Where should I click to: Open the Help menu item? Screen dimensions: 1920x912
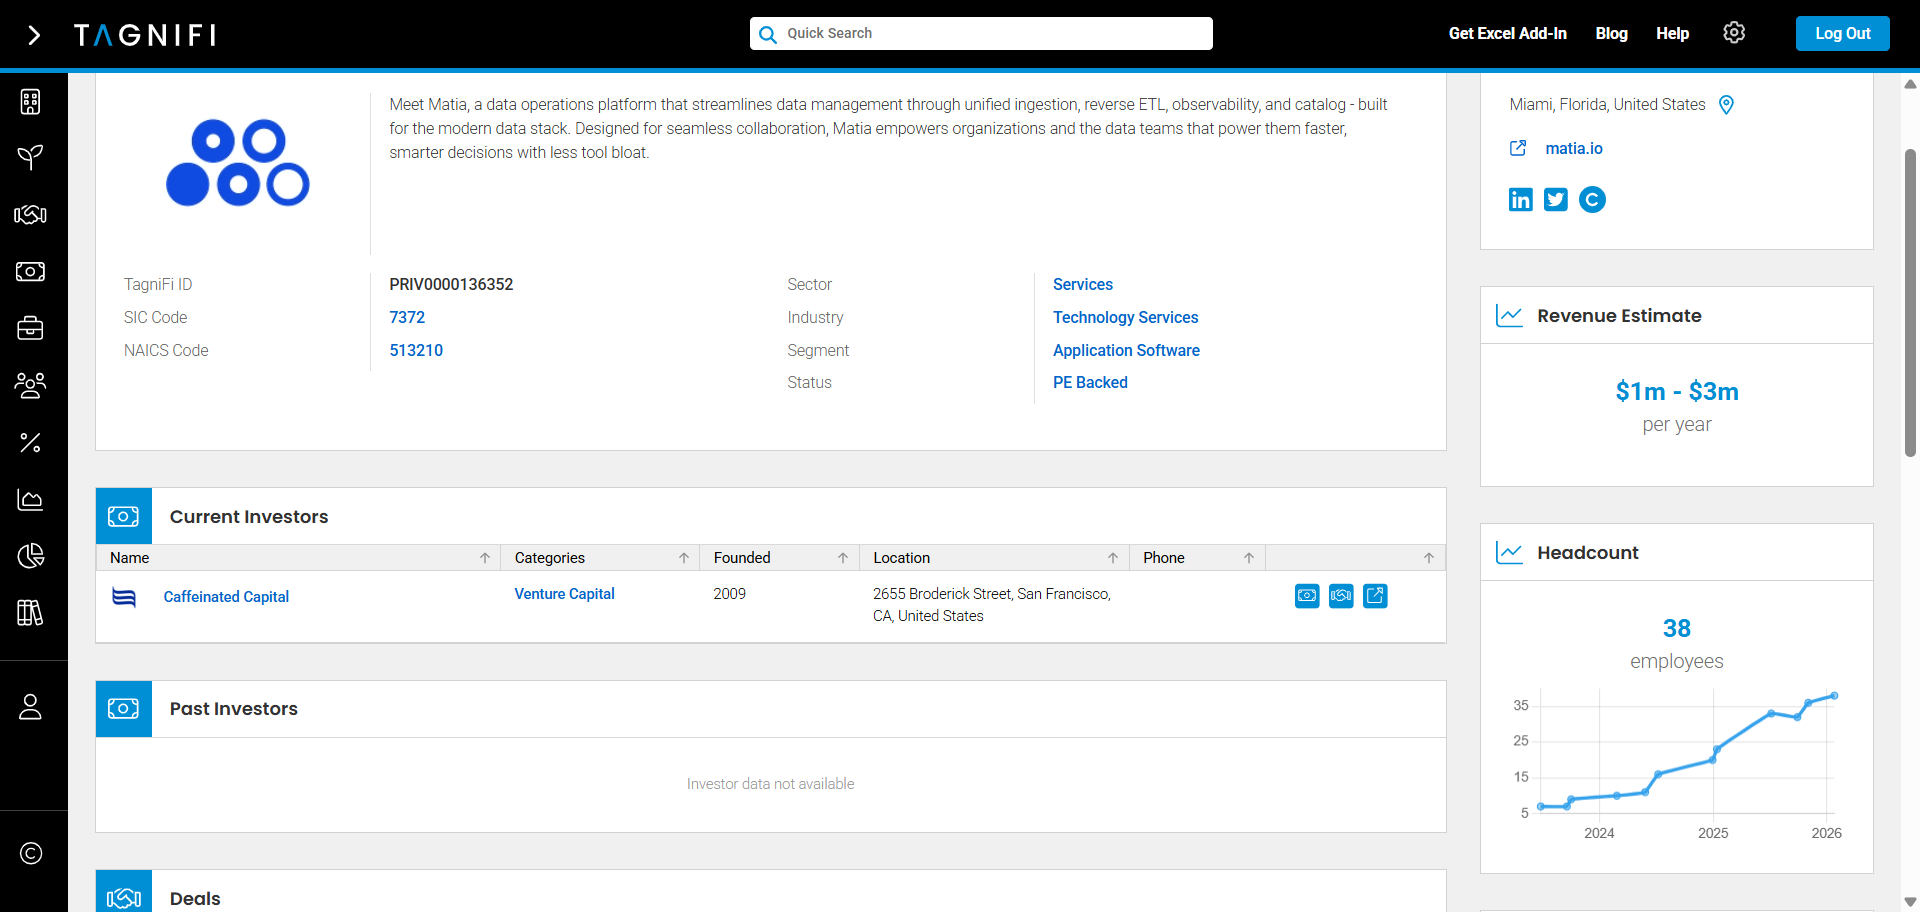pos(1672,33)
